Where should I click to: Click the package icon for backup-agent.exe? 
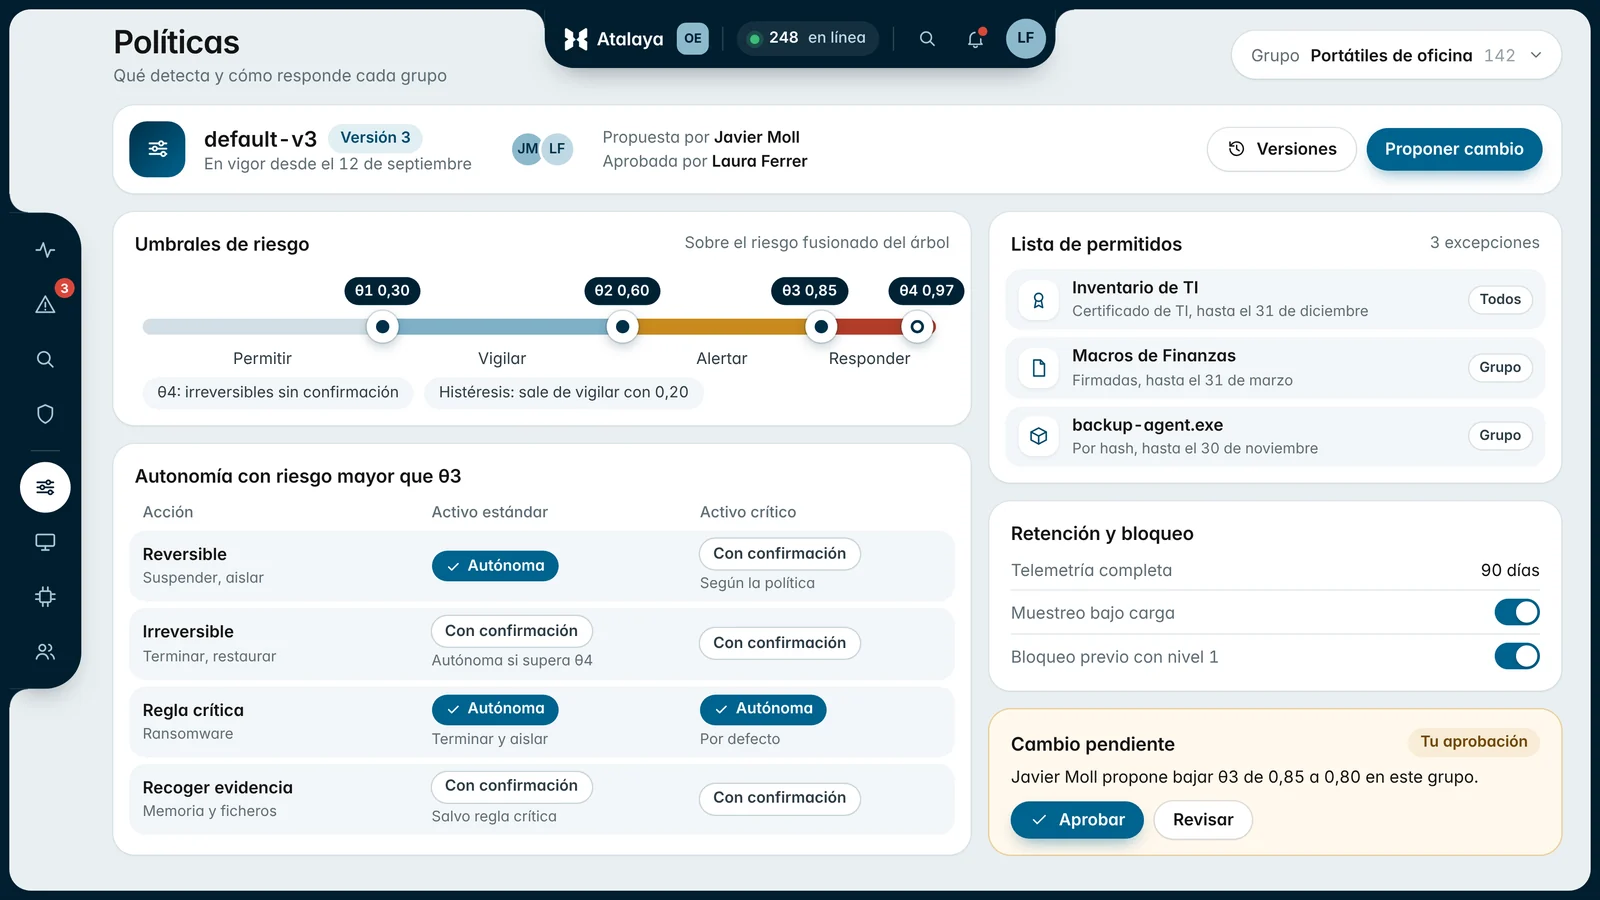click(1038, 436)
